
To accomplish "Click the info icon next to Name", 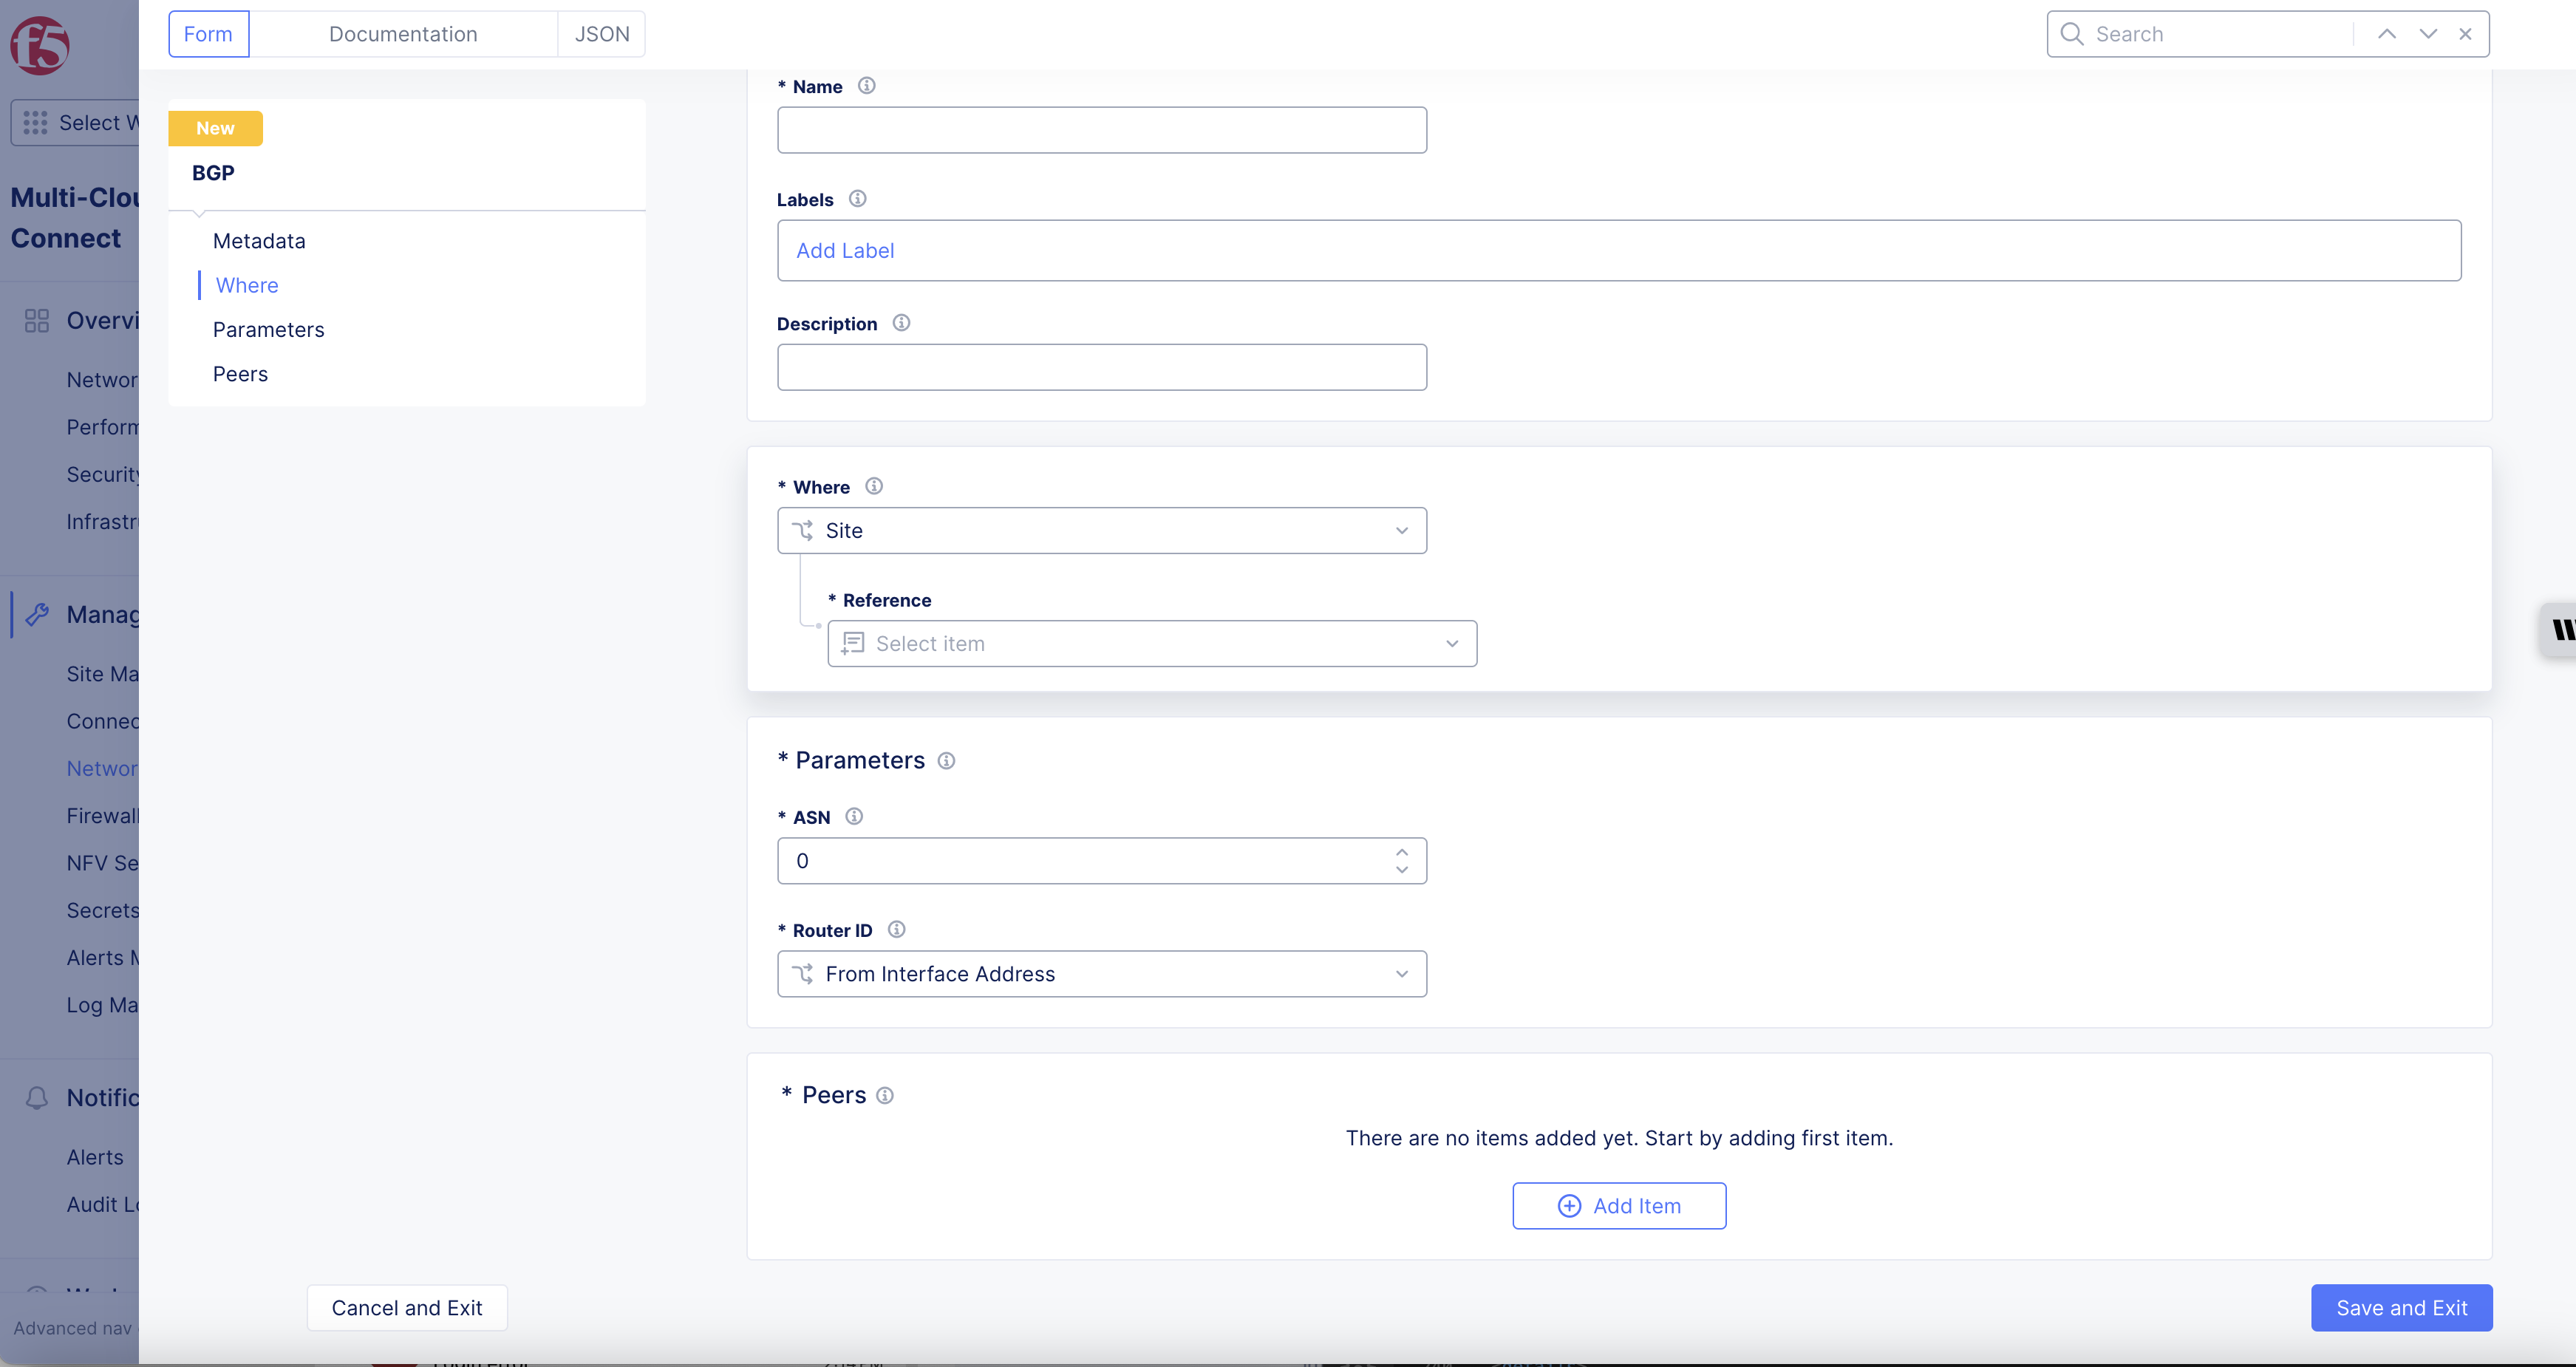I will tap(866, 86).
